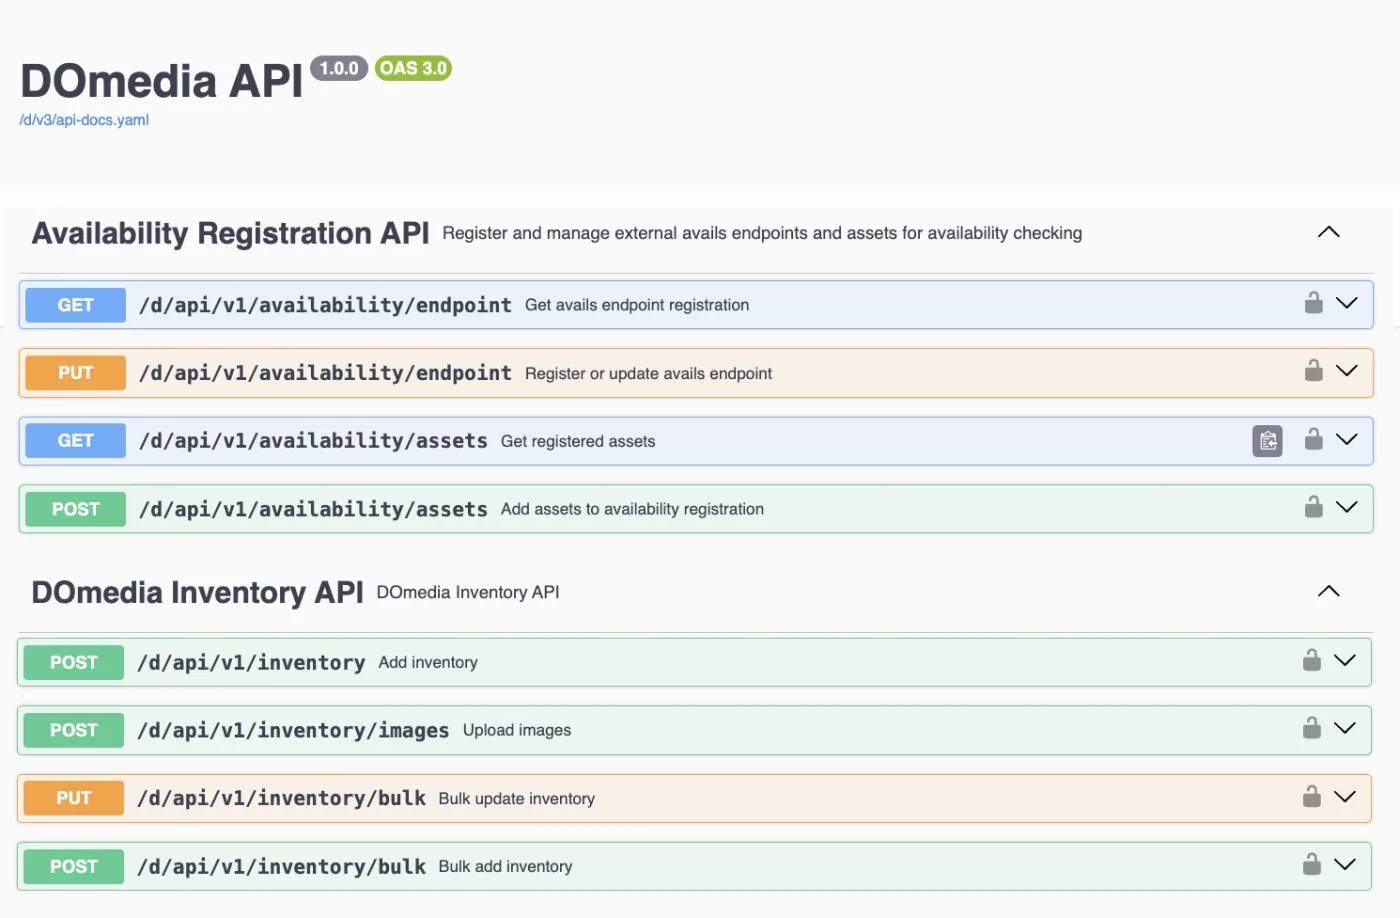
Task: Click lock icon on GET availability/assets row
Action: 1313,439
